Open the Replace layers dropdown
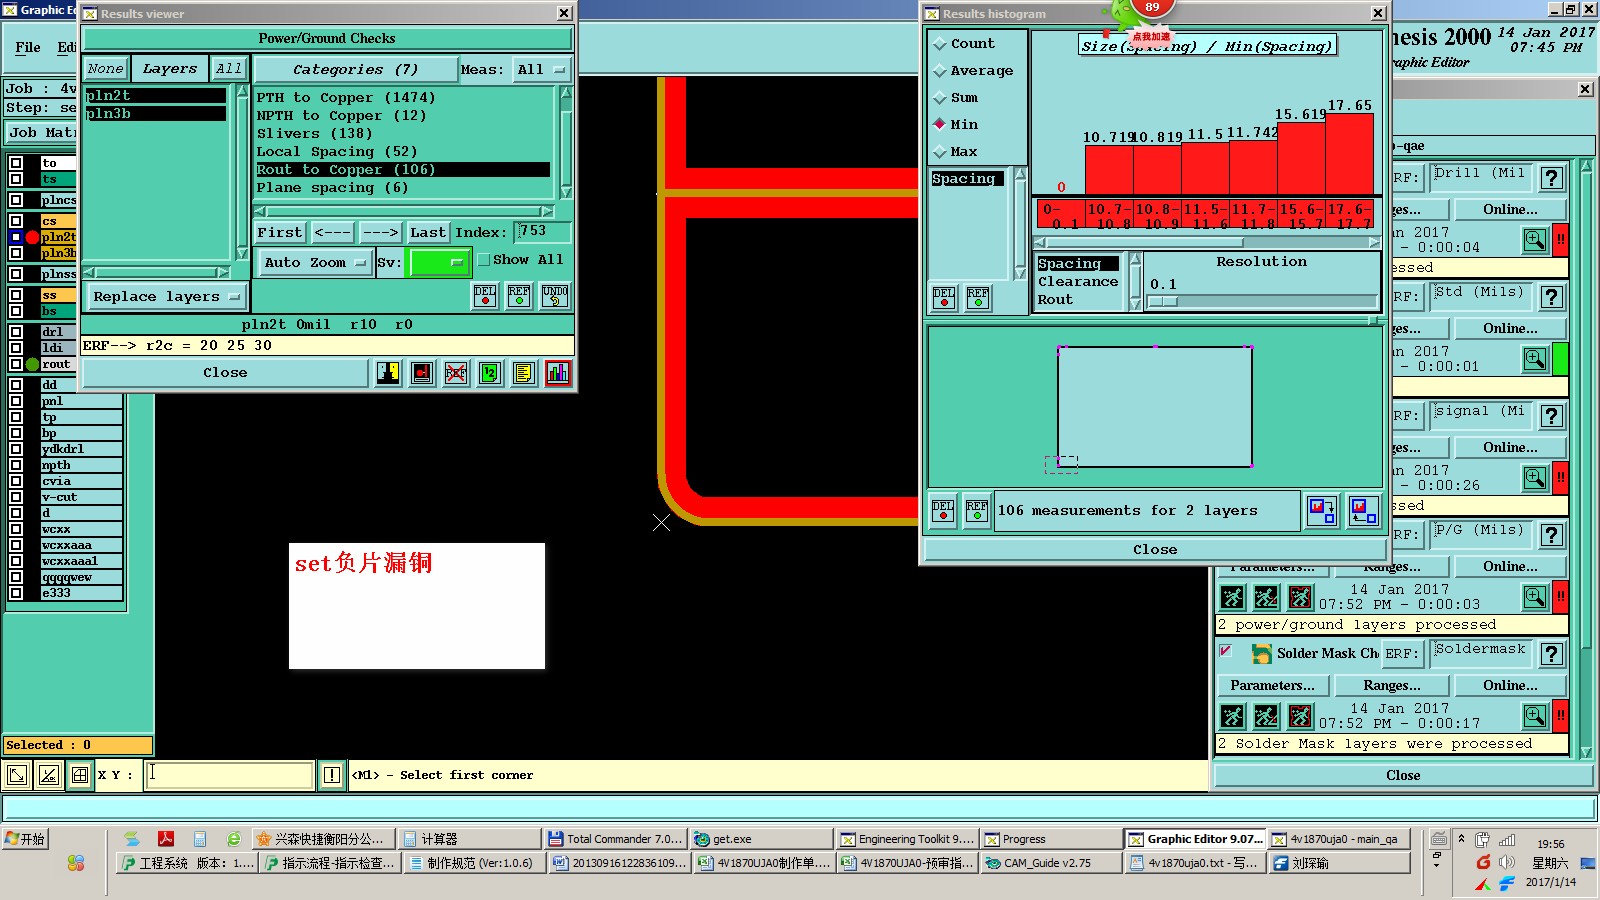 [x=165, y=297]
